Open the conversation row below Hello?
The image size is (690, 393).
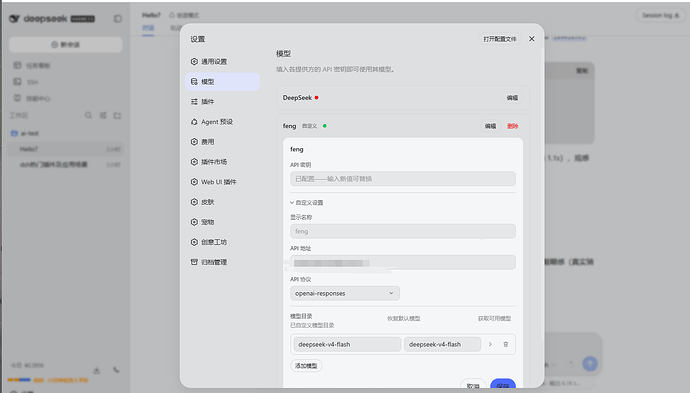(x=66, y=165)
